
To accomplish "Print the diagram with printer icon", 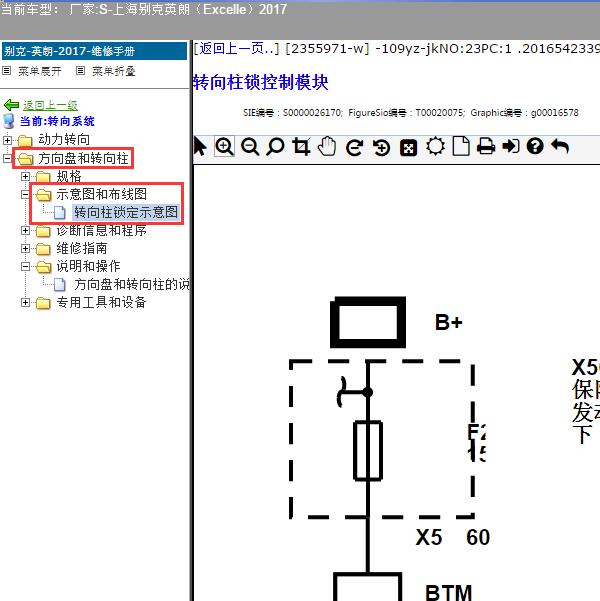I will pos(486,147).
